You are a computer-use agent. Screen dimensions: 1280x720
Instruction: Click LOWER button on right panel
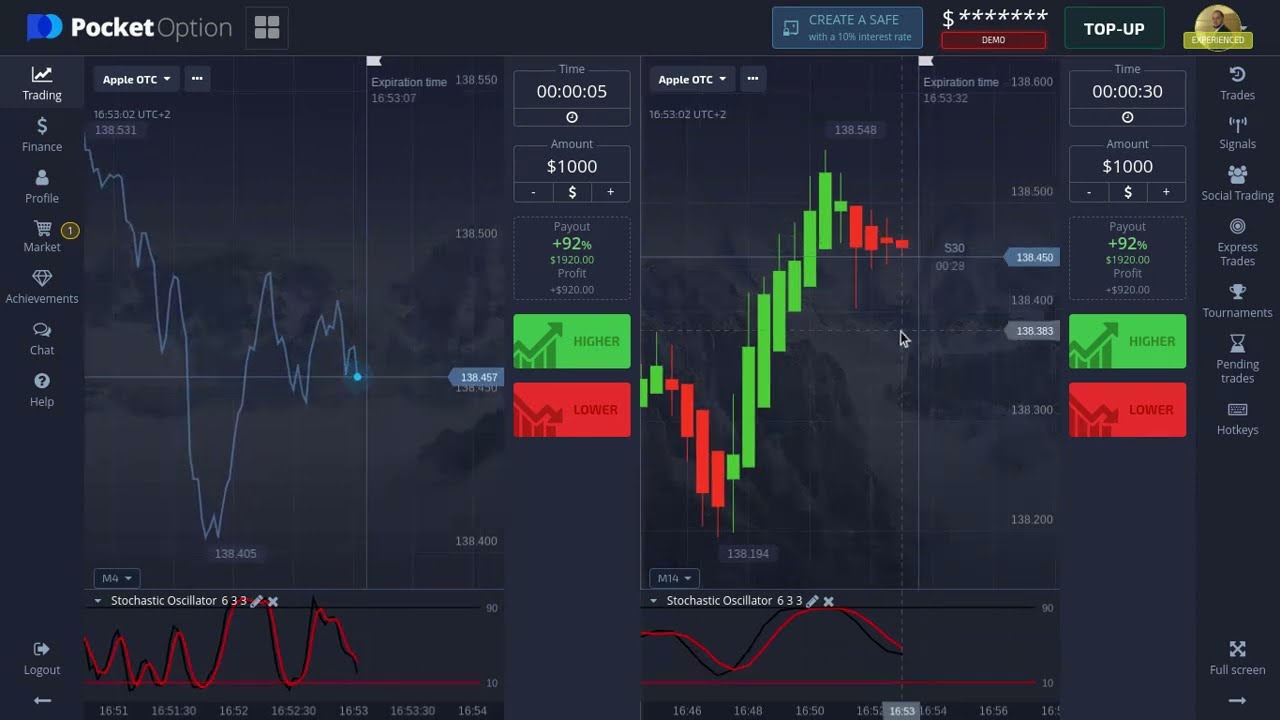click(x=1127, y=410)
